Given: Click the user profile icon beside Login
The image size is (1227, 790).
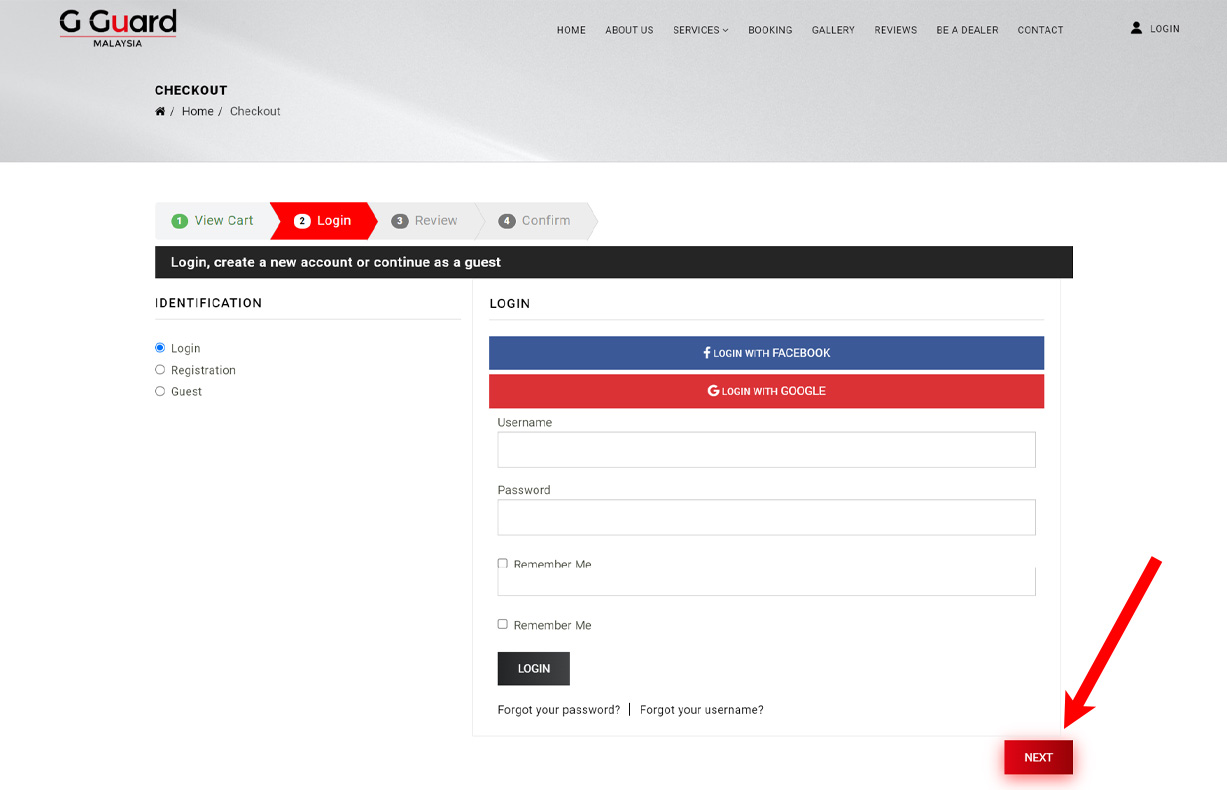Looking at the screenshot, I should point(1136,29).
